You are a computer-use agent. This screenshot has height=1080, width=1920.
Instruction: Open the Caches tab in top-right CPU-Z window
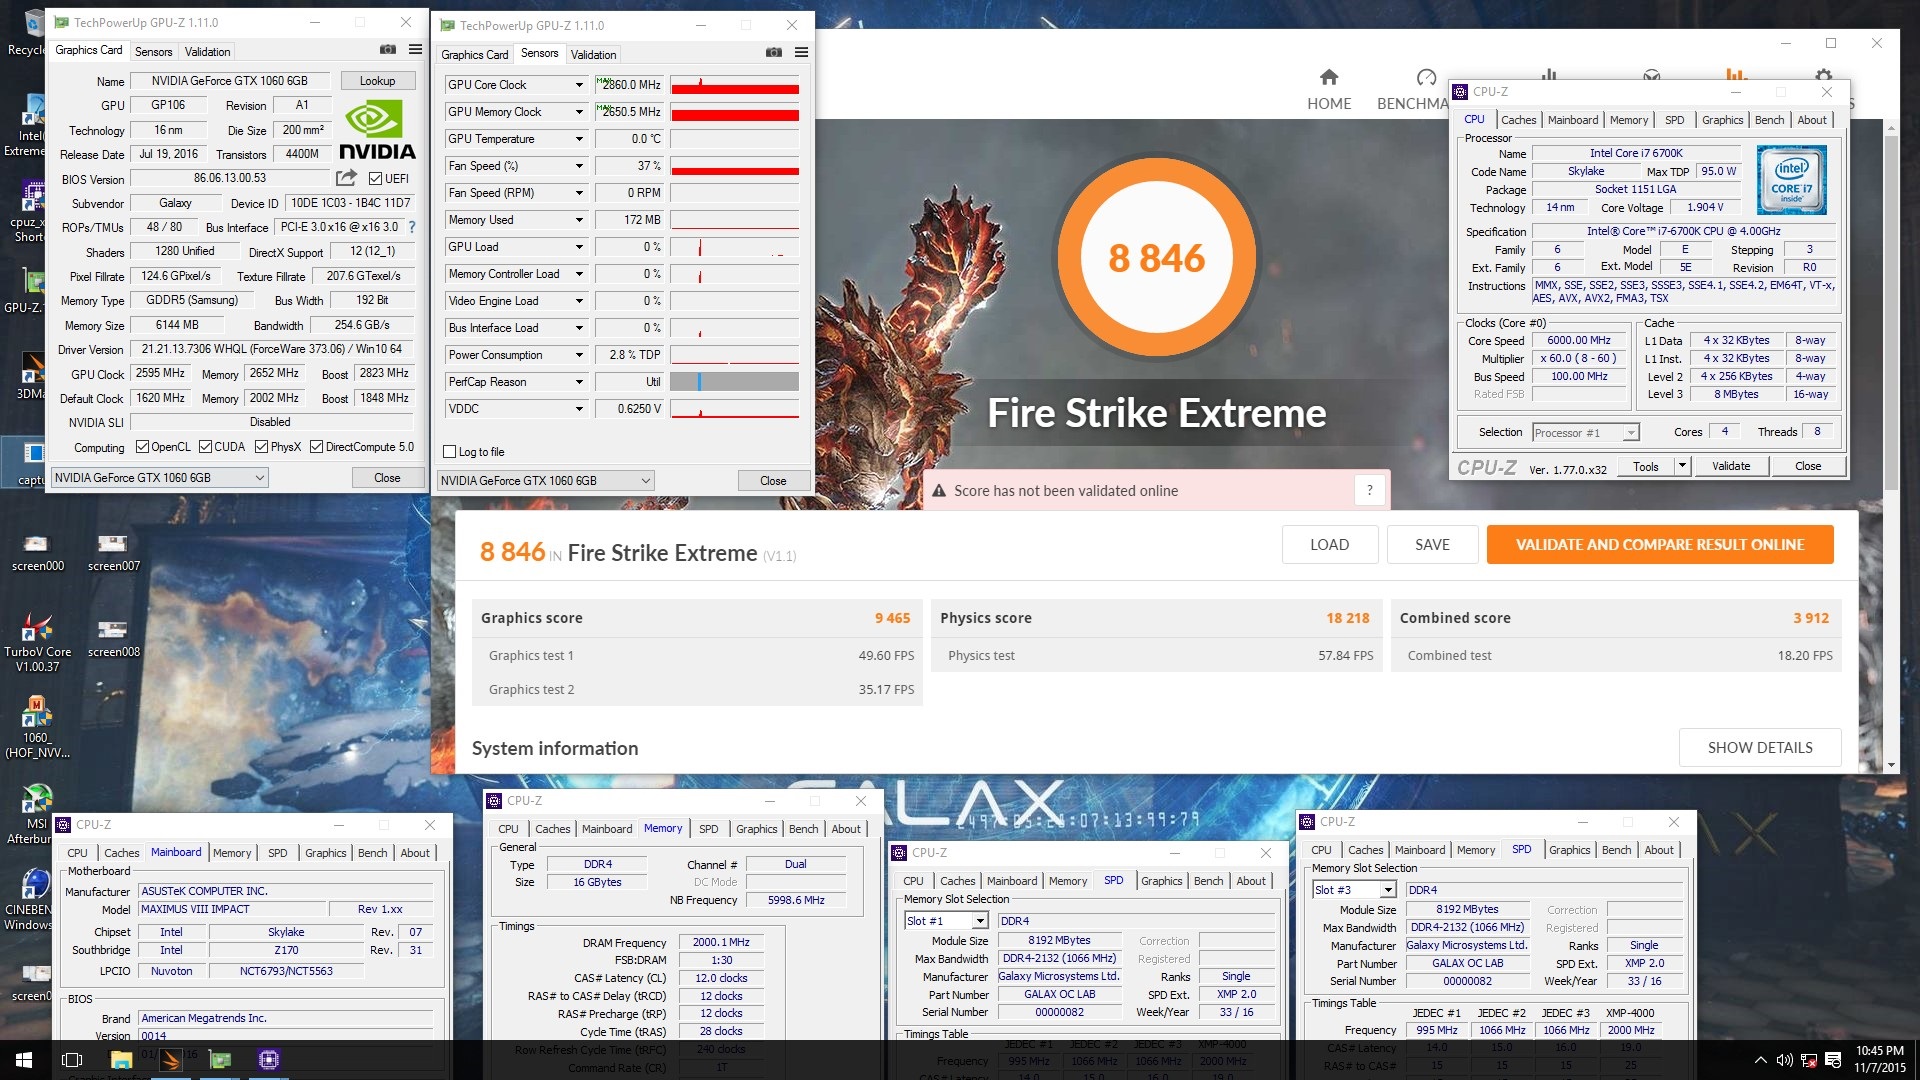pyautogui.click(x=1518, y=119)
